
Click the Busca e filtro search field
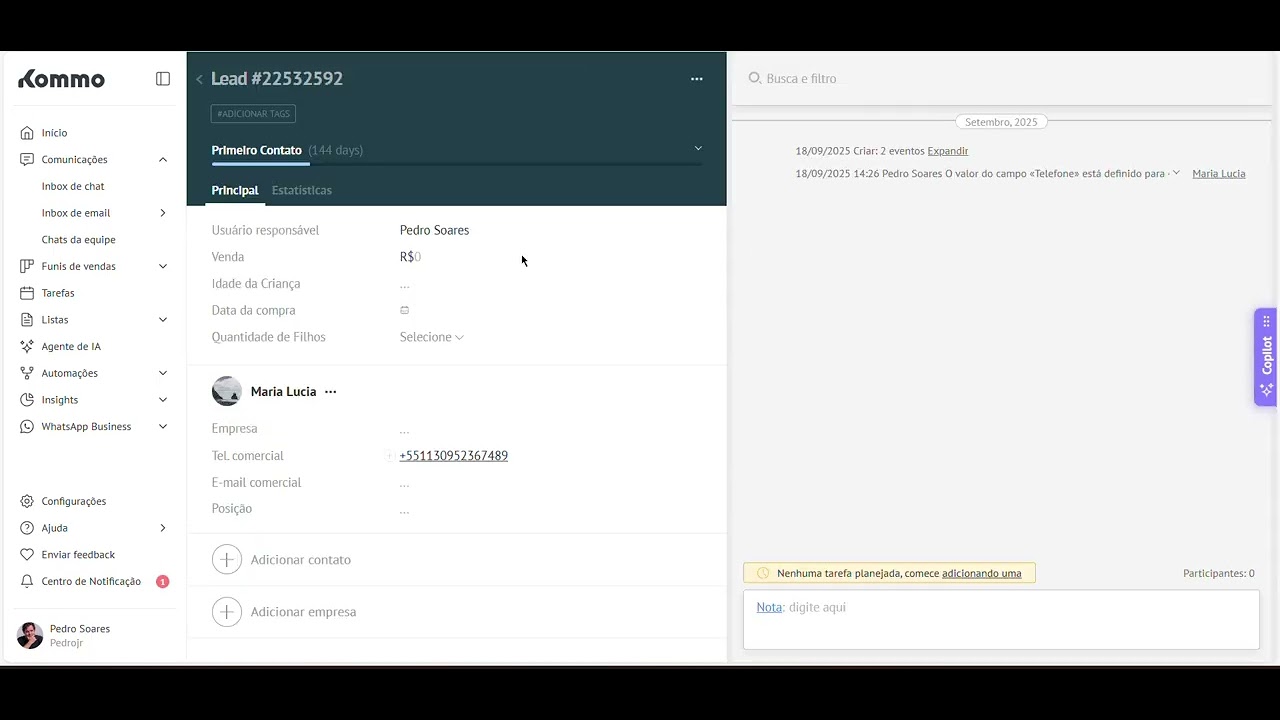point(1000,78)
